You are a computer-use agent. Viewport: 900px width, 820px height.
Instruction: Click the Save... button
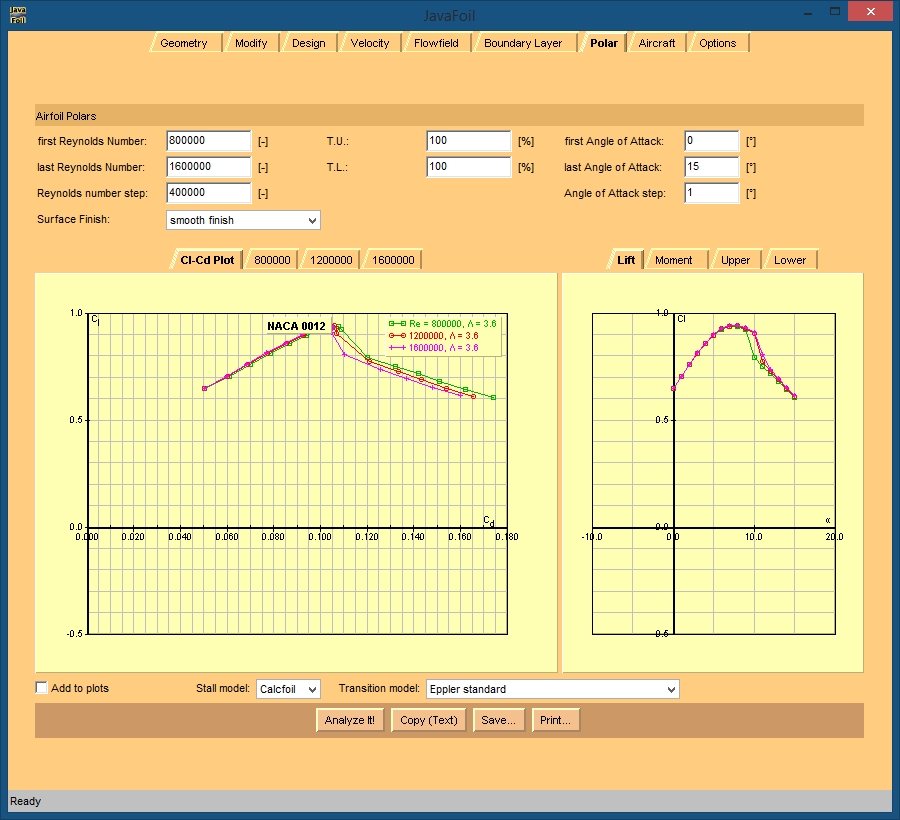[499, 720]
